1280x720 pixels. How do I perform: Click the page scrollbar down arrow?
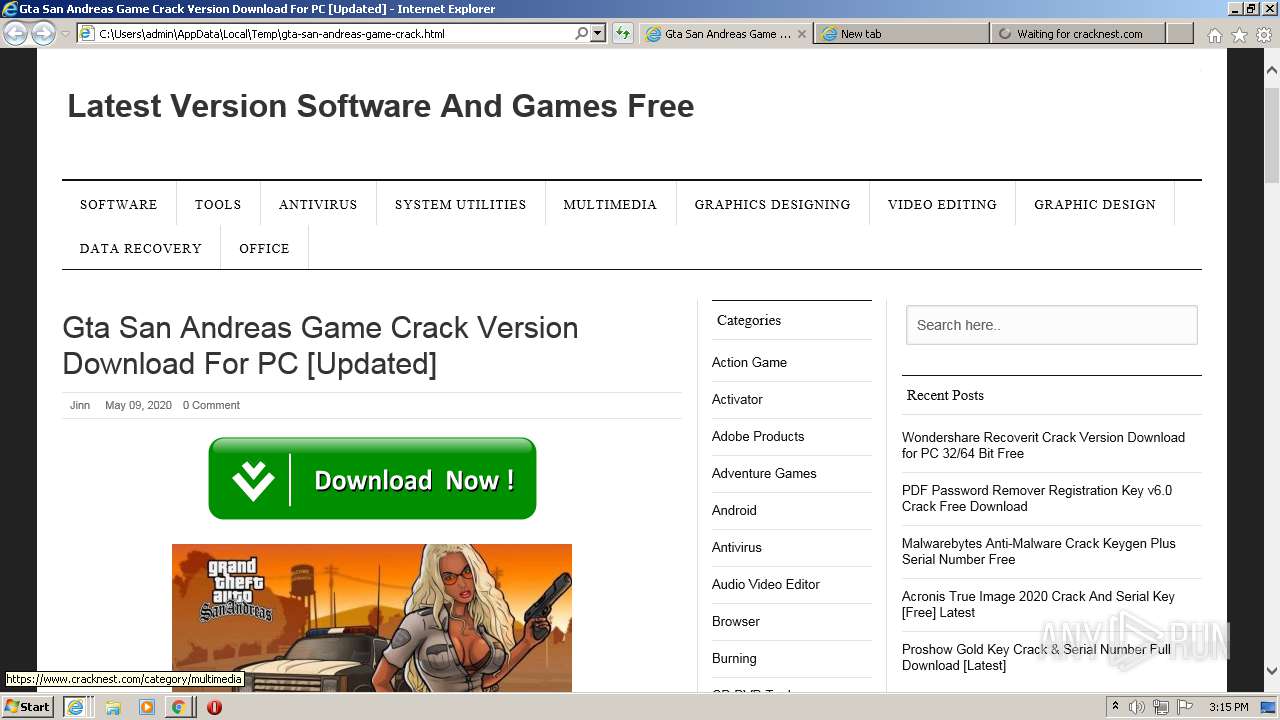1272,671
